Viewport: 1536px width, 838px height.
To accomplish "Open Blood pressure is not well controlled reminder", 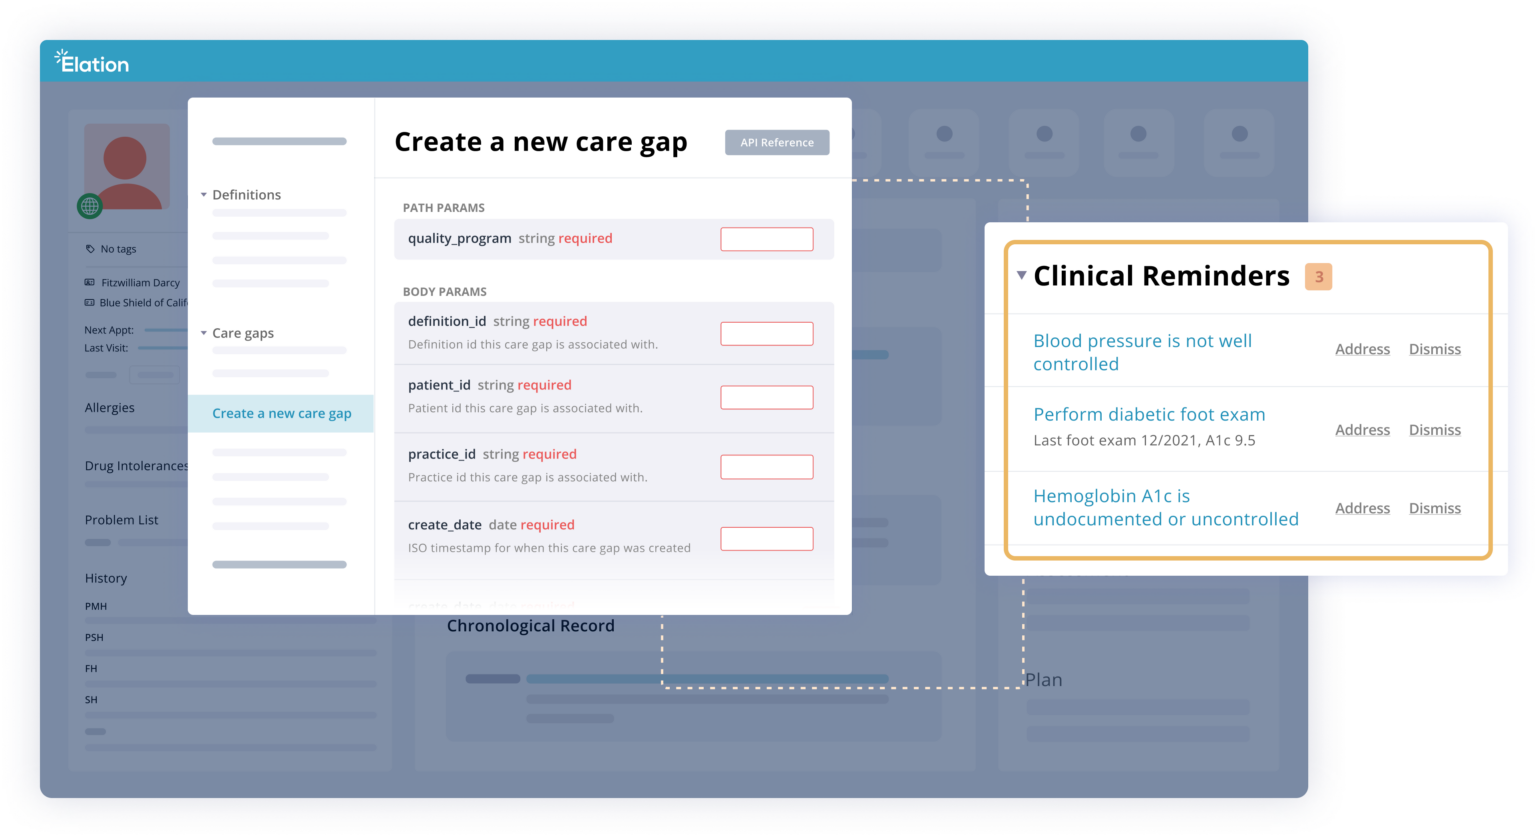I will pyautogui.click(x=1142, y=352).
